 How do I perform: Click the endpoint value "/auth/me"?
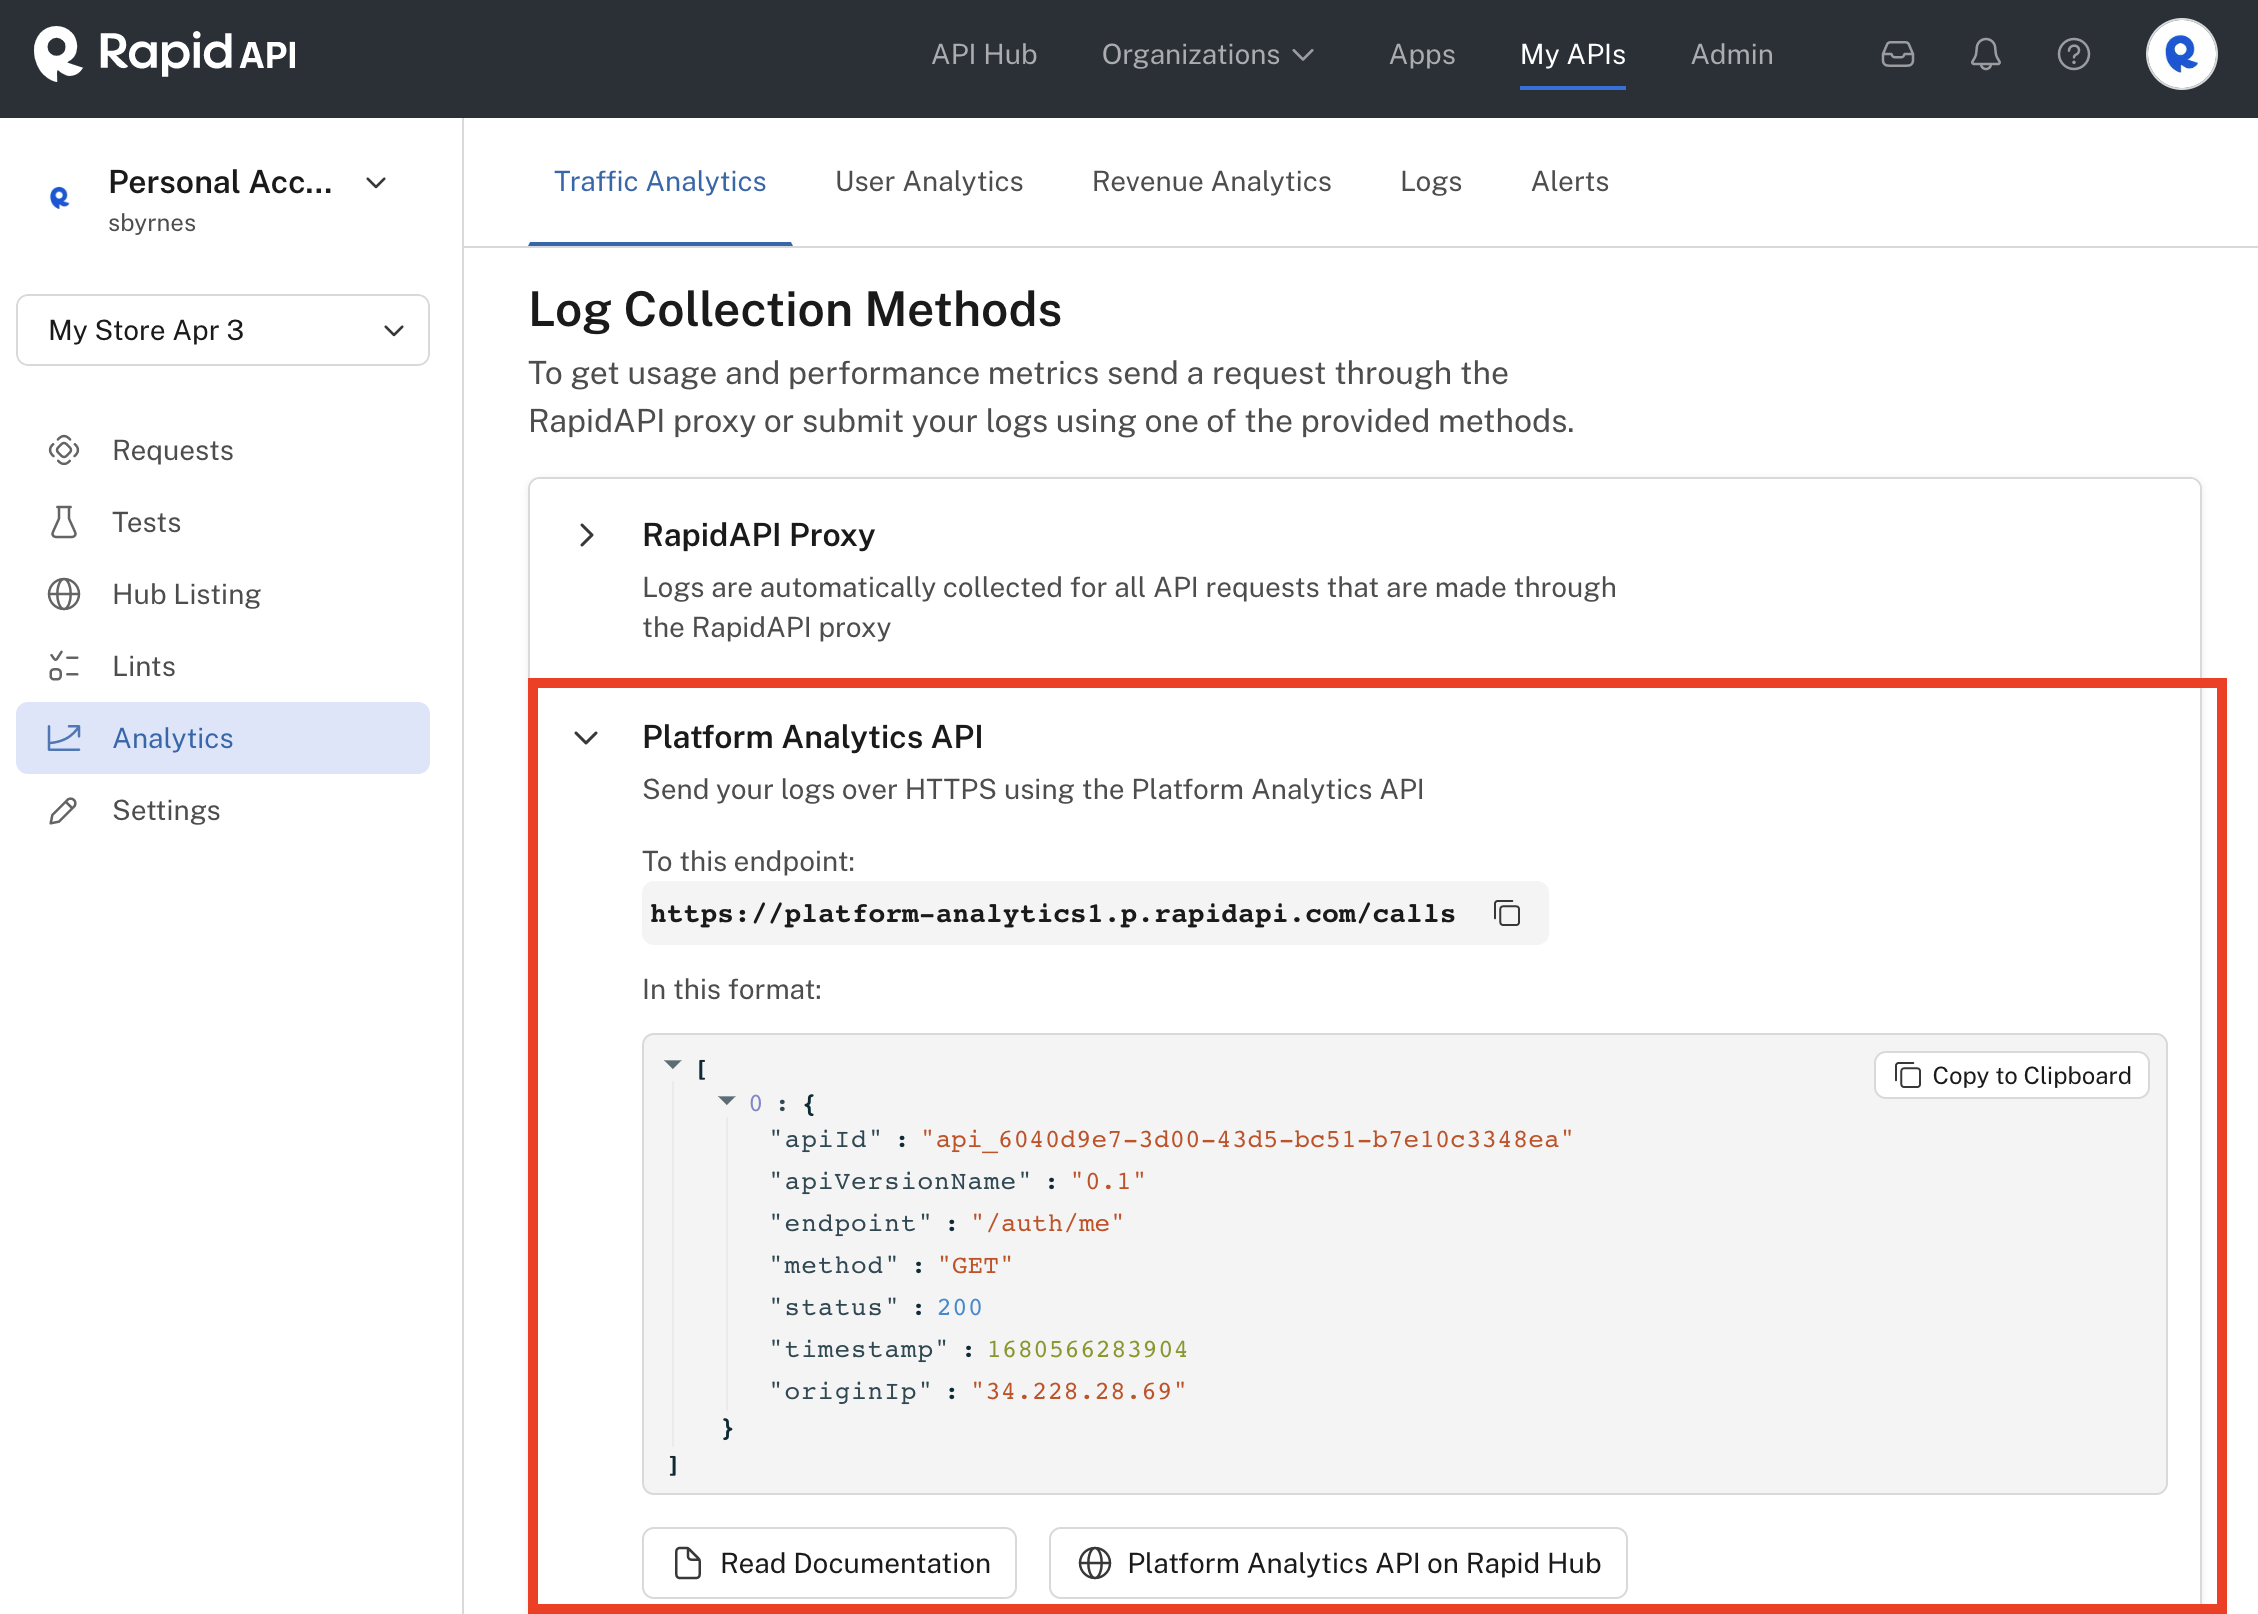(1047, 1223)
